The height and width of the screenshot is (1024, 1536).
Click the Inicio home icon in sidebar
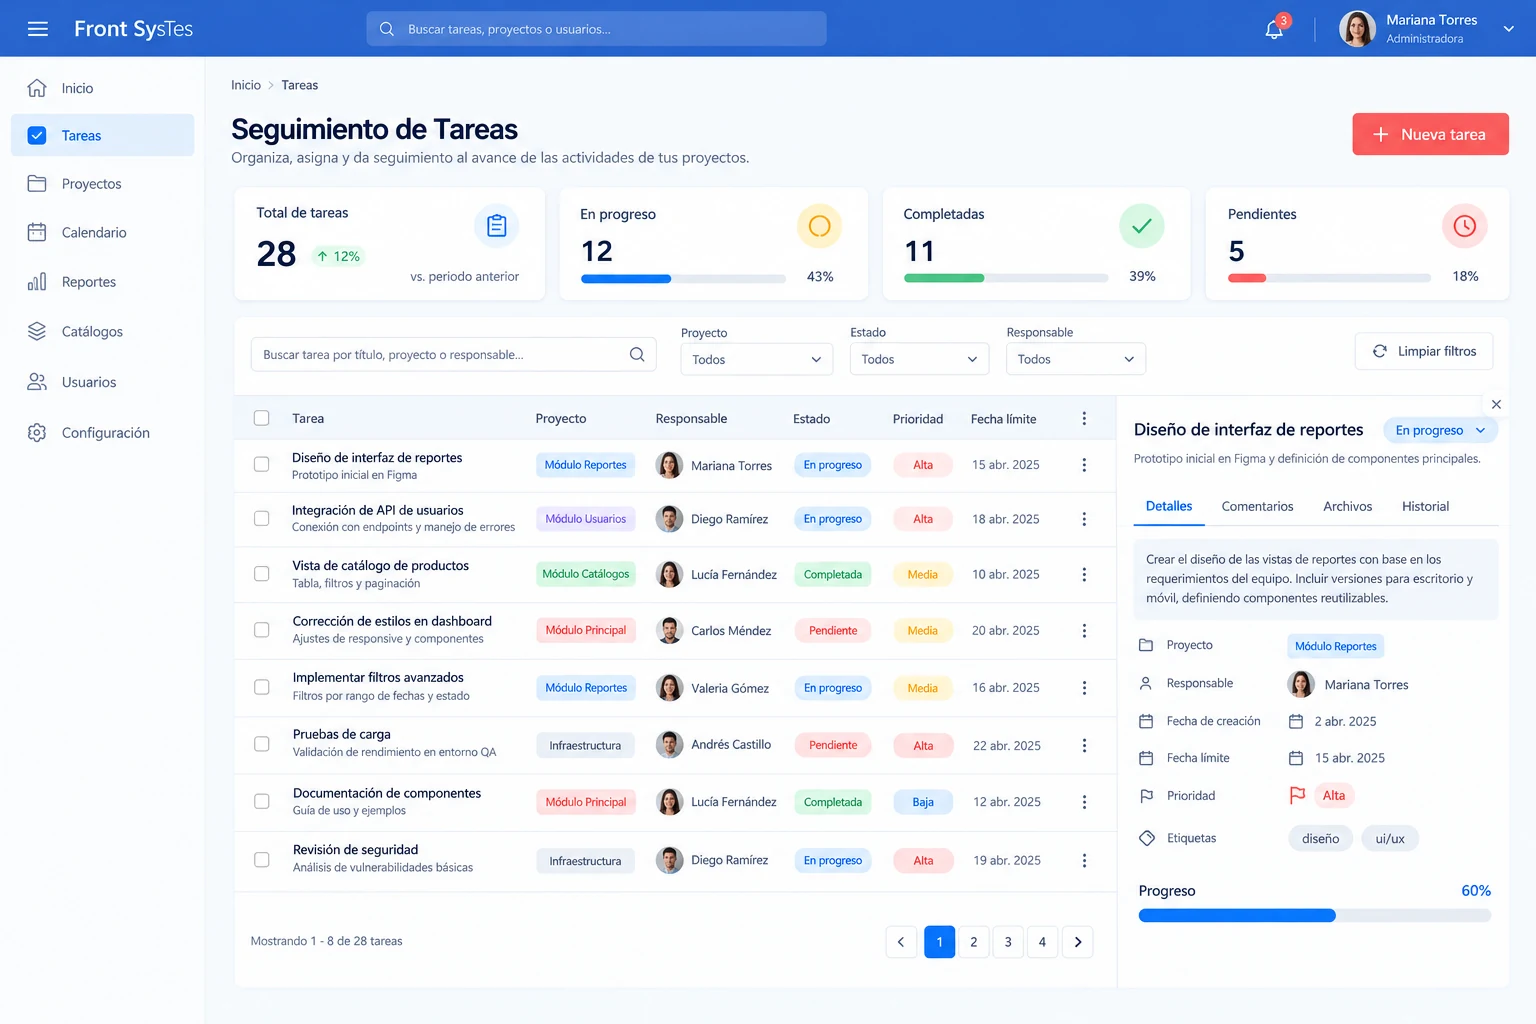point(37,88)
